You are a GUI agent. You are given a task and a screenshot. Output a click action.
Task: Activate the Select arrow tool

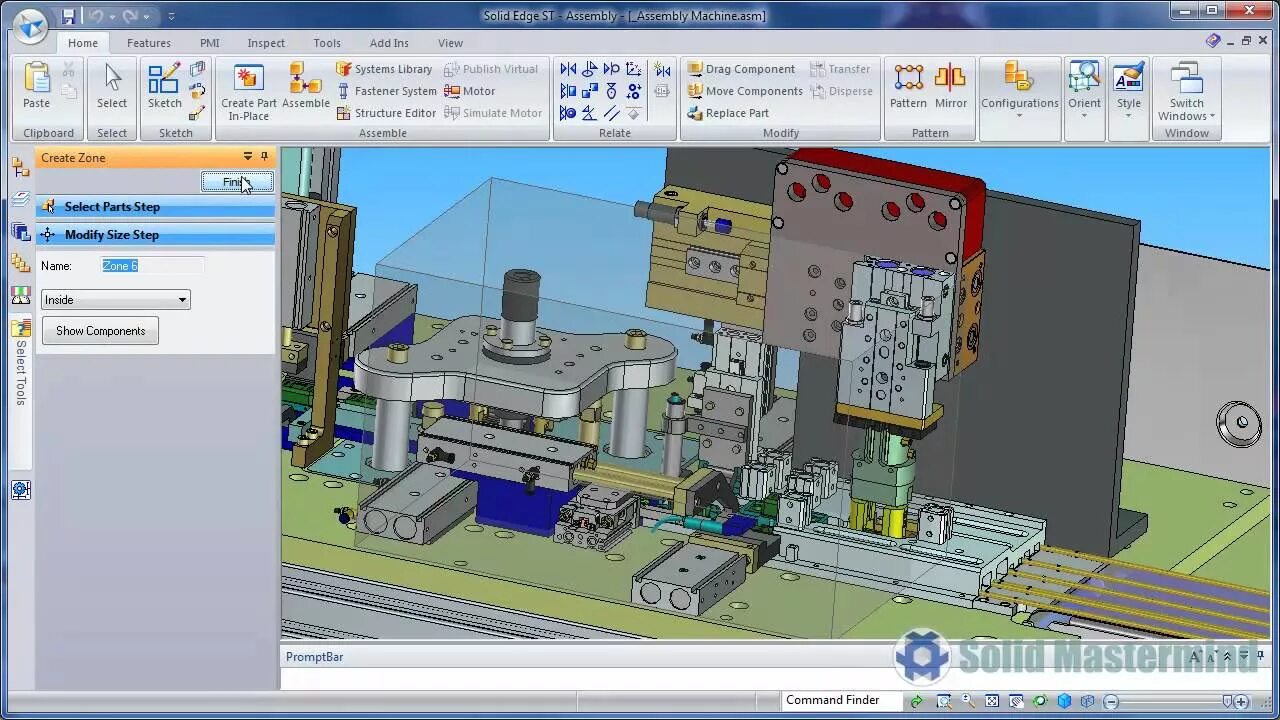coord(112,87)
